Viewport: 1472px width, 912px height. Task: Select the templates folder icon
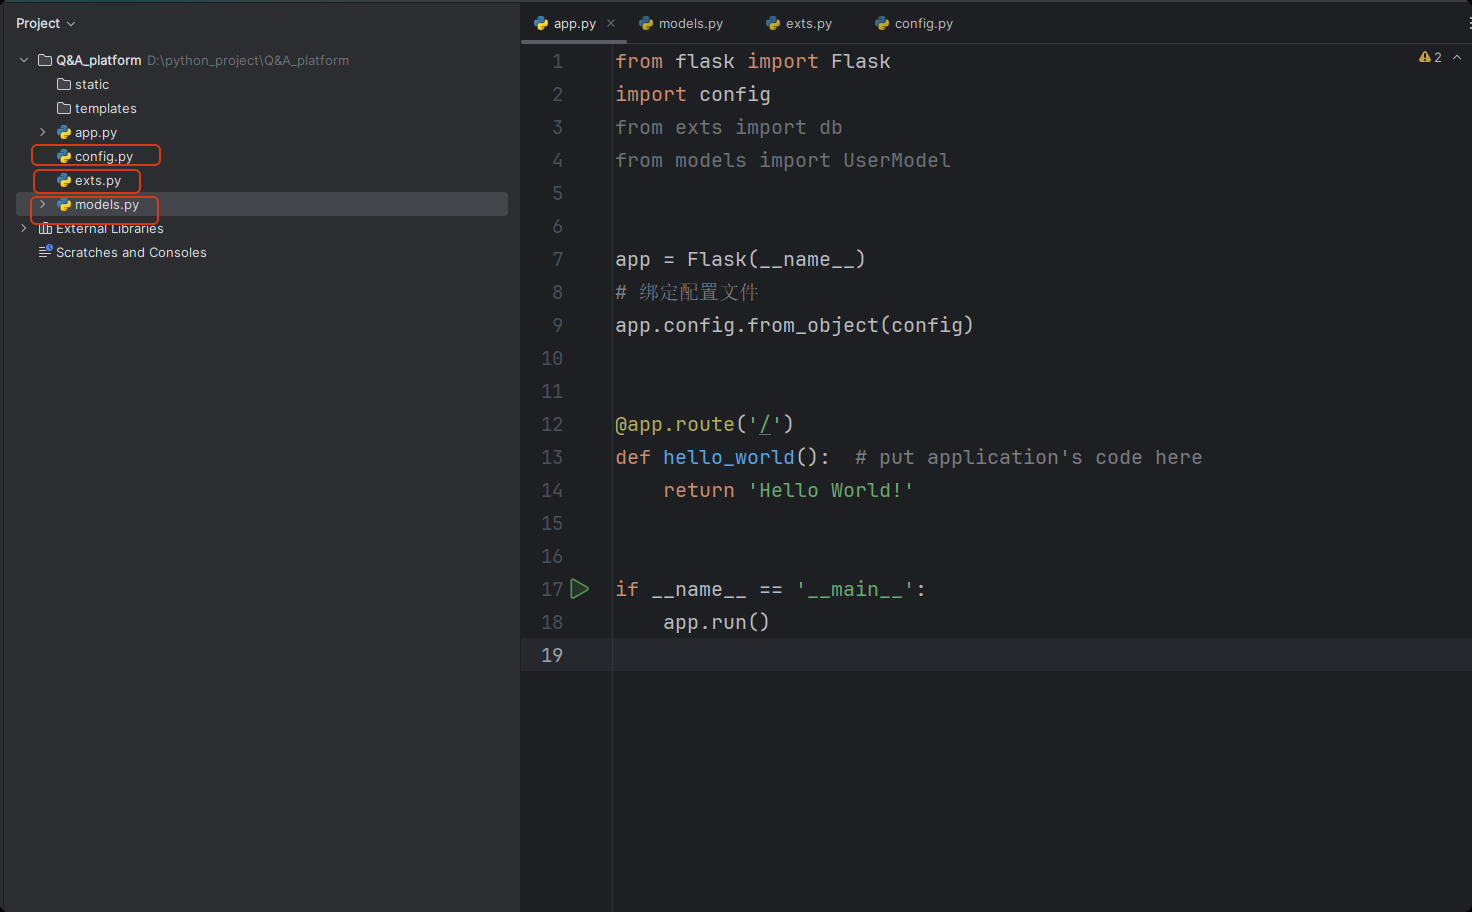coord(64,108)
